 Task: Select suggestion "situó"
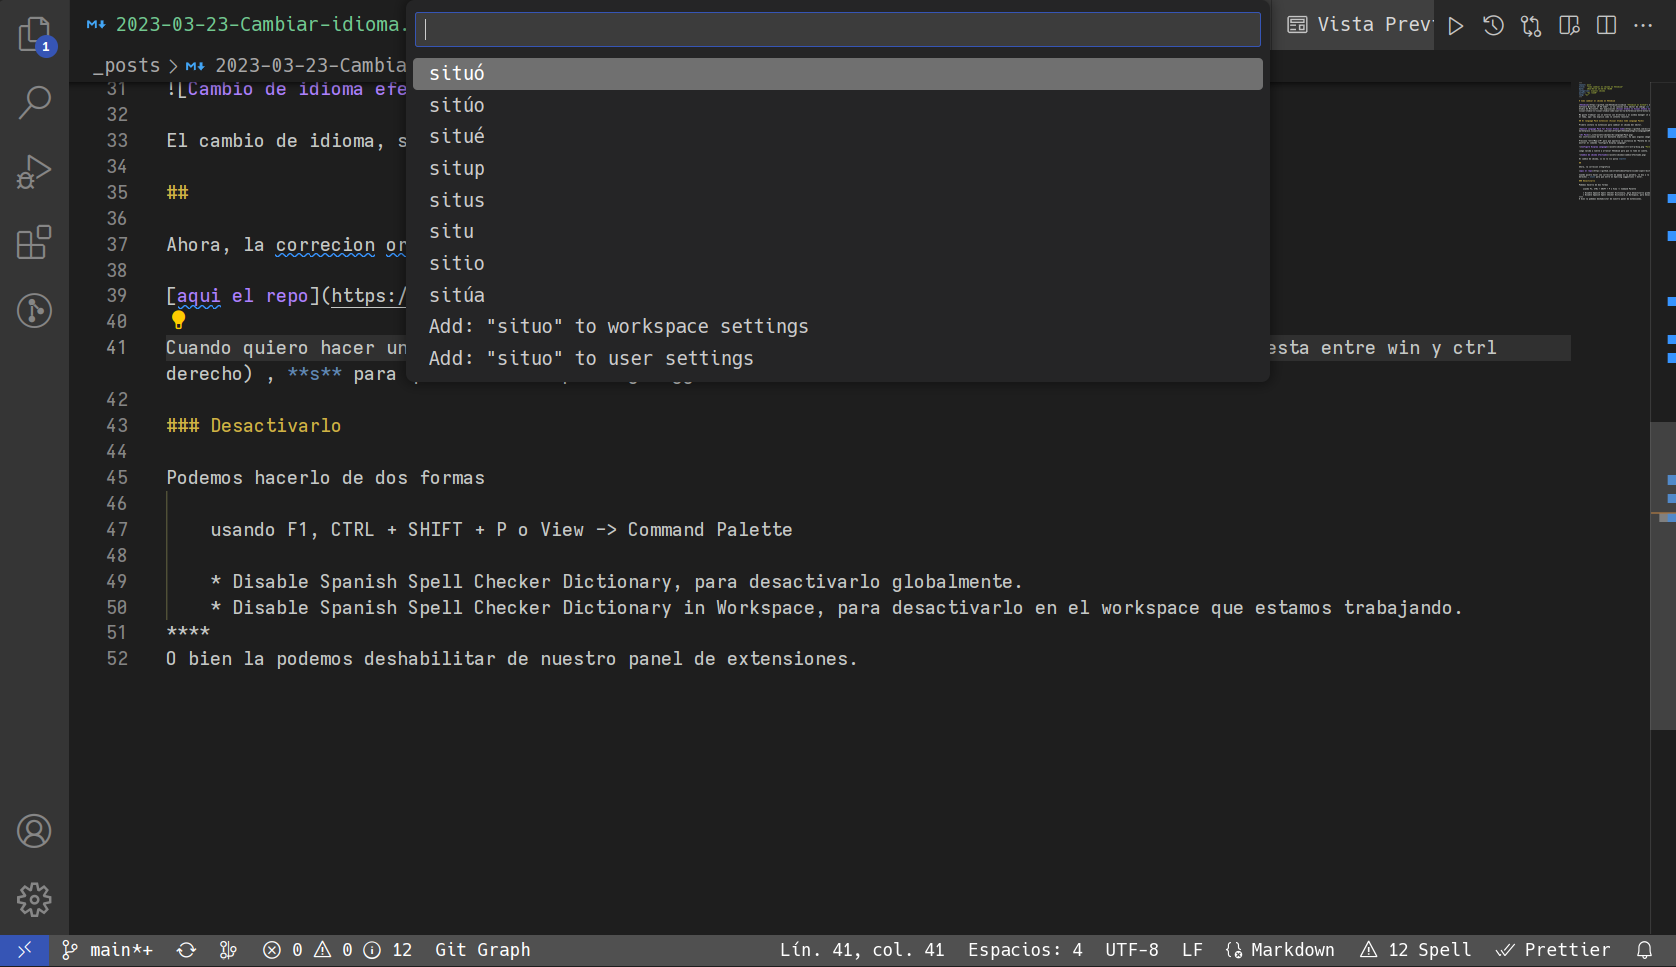click(x=838, y=74)
